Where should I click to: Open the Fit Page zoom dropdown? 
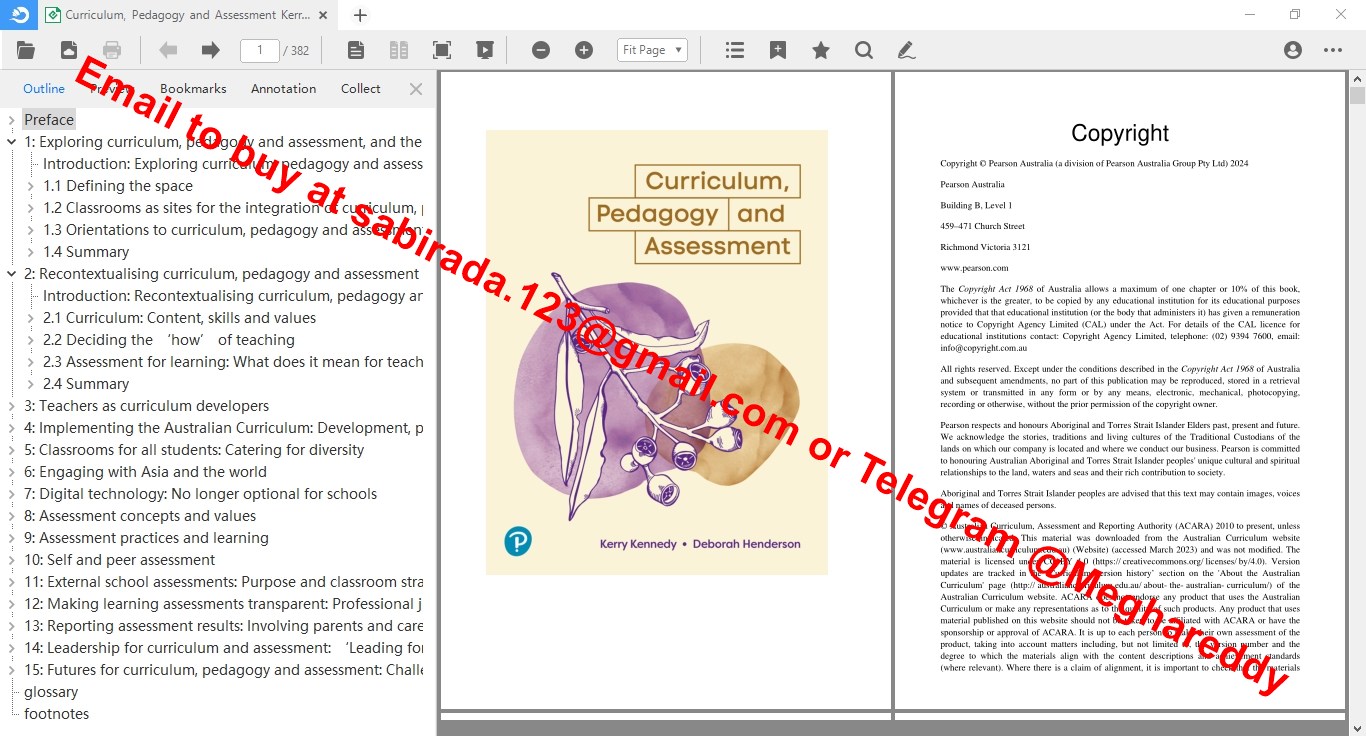coord(652,50)
